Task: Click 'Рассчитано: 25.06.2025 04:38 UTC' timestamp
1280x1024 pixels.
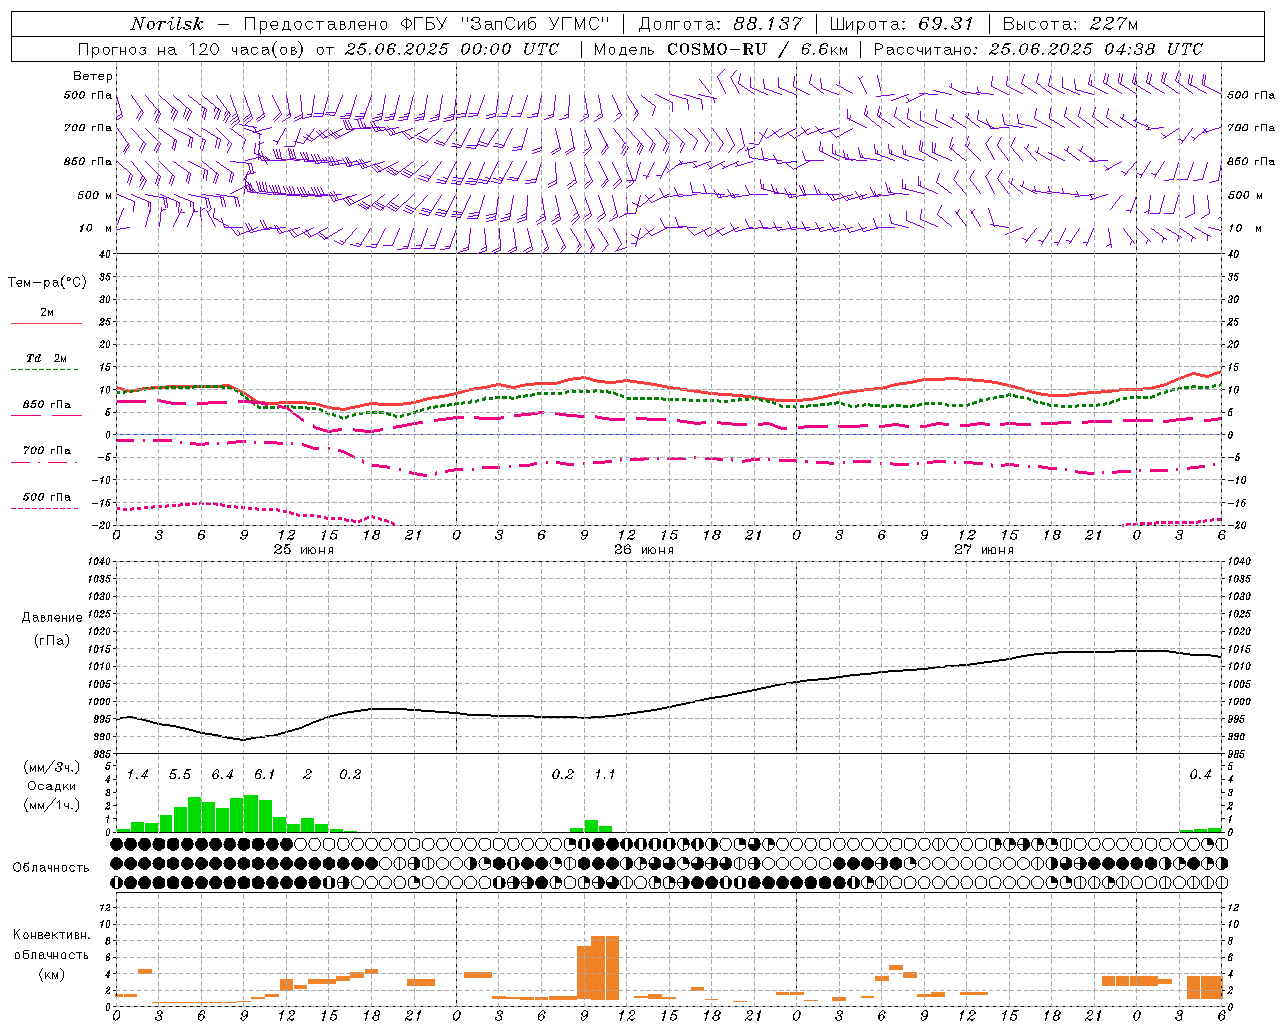Action: tap(1039, 49)
